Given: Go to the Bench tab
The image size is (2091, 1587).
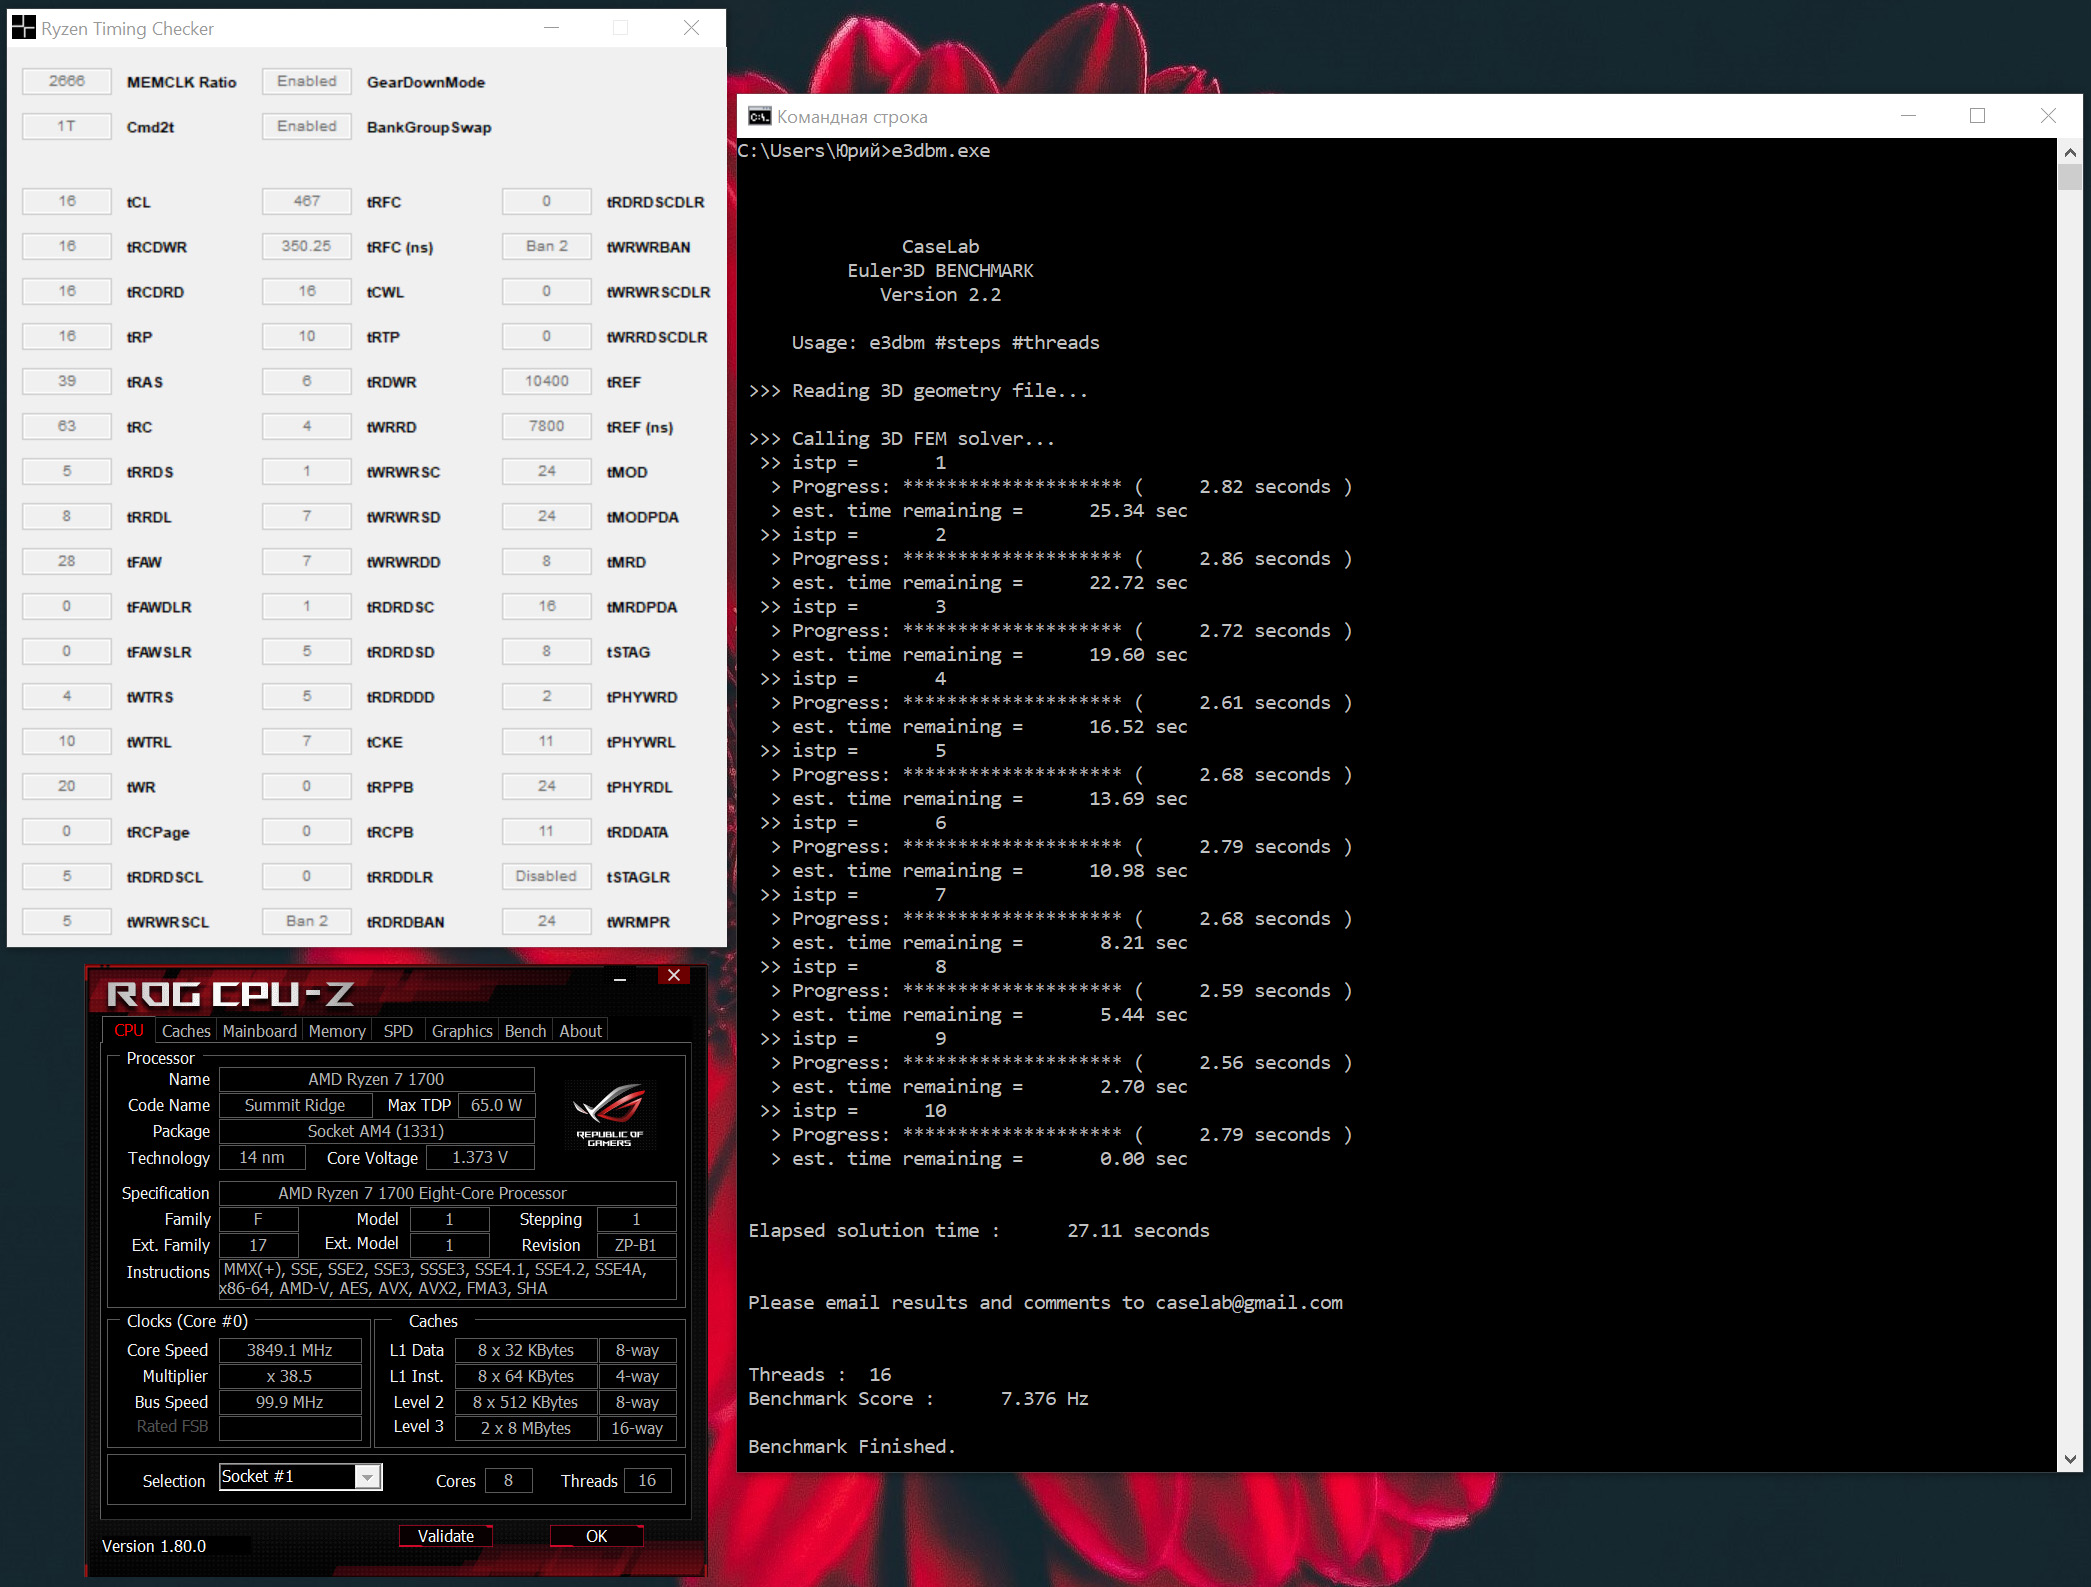Looking at the screenshot, I should coord(525,1031).
